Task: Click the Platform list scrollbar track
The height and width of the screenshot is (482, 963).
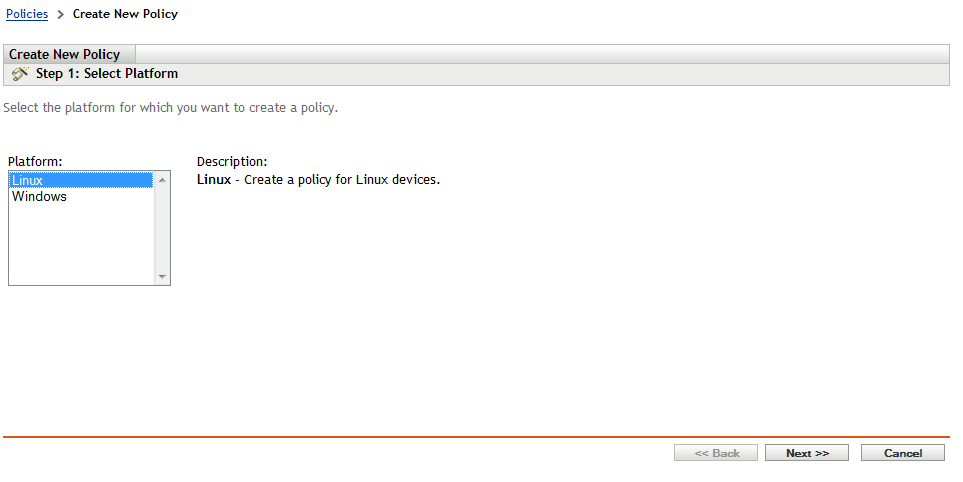Action: pos(162,228)
